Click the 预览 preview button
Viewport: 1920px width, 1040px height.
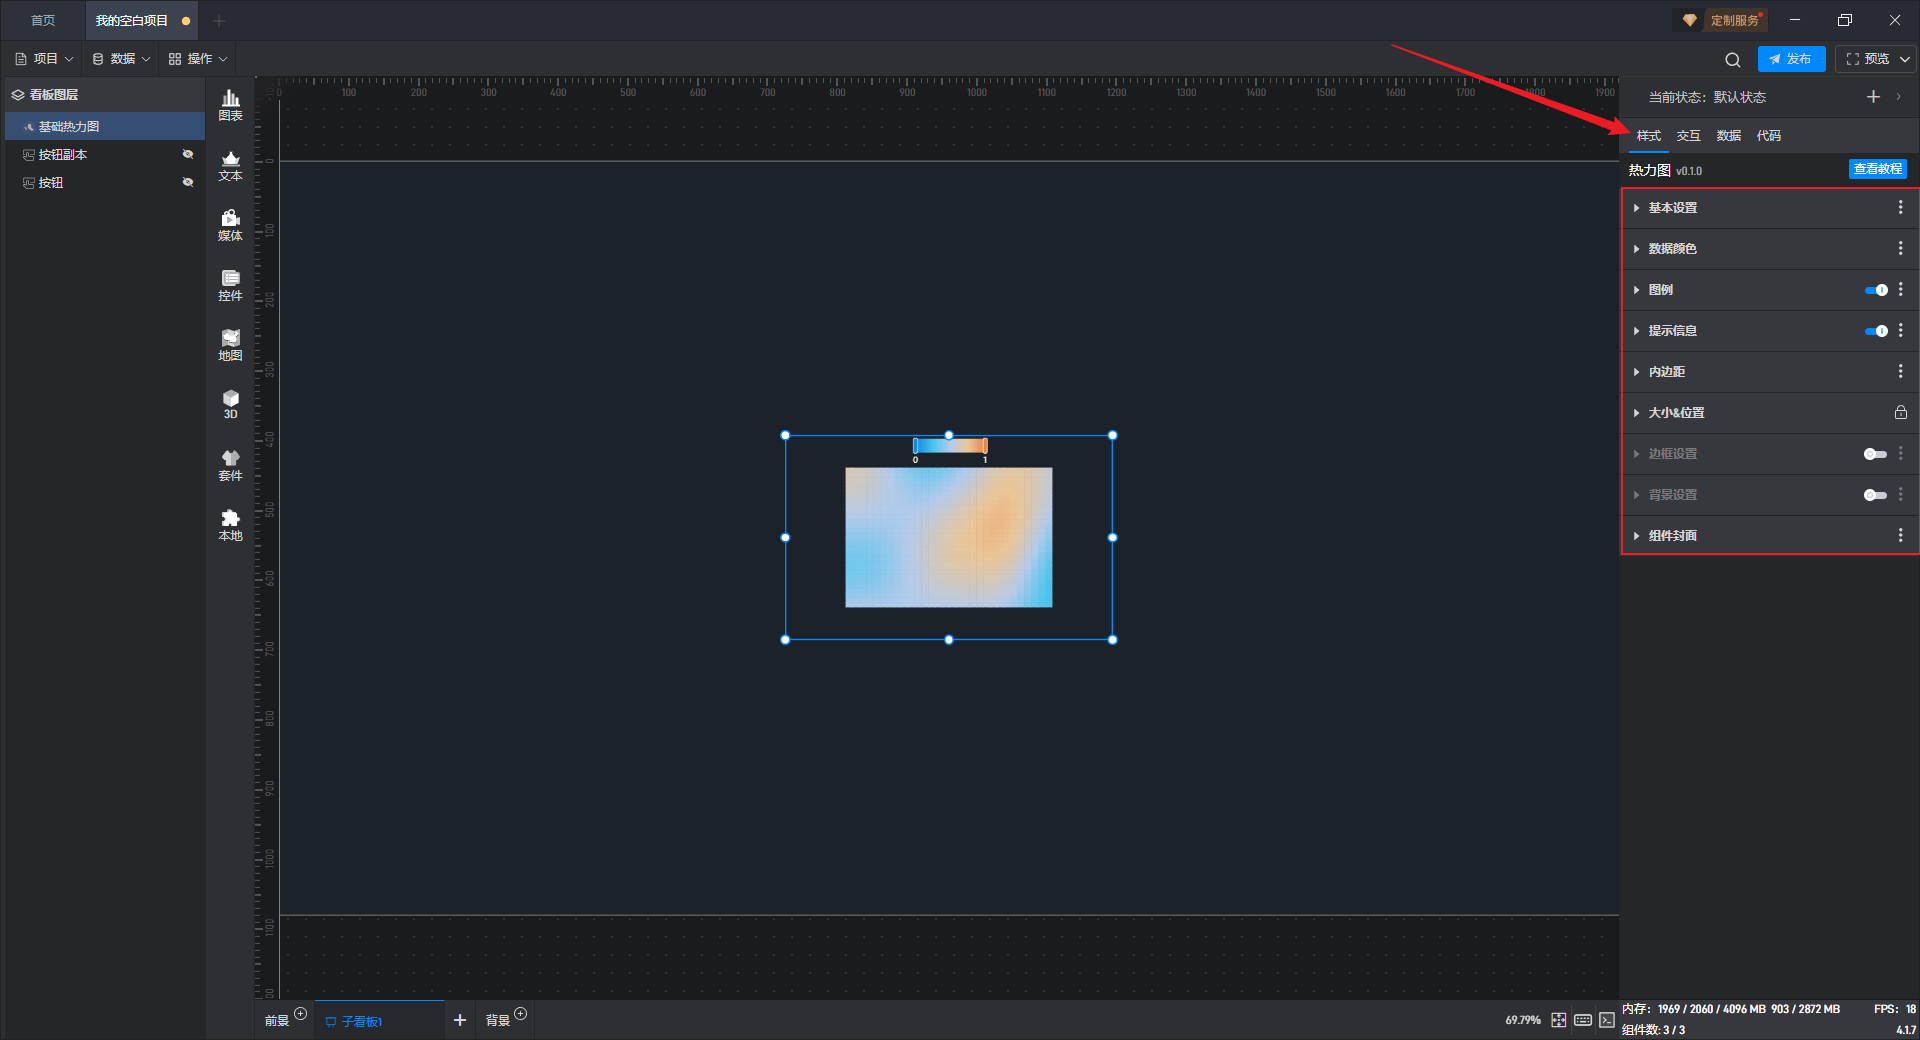pyautogui.click(x=1867, y=59)
